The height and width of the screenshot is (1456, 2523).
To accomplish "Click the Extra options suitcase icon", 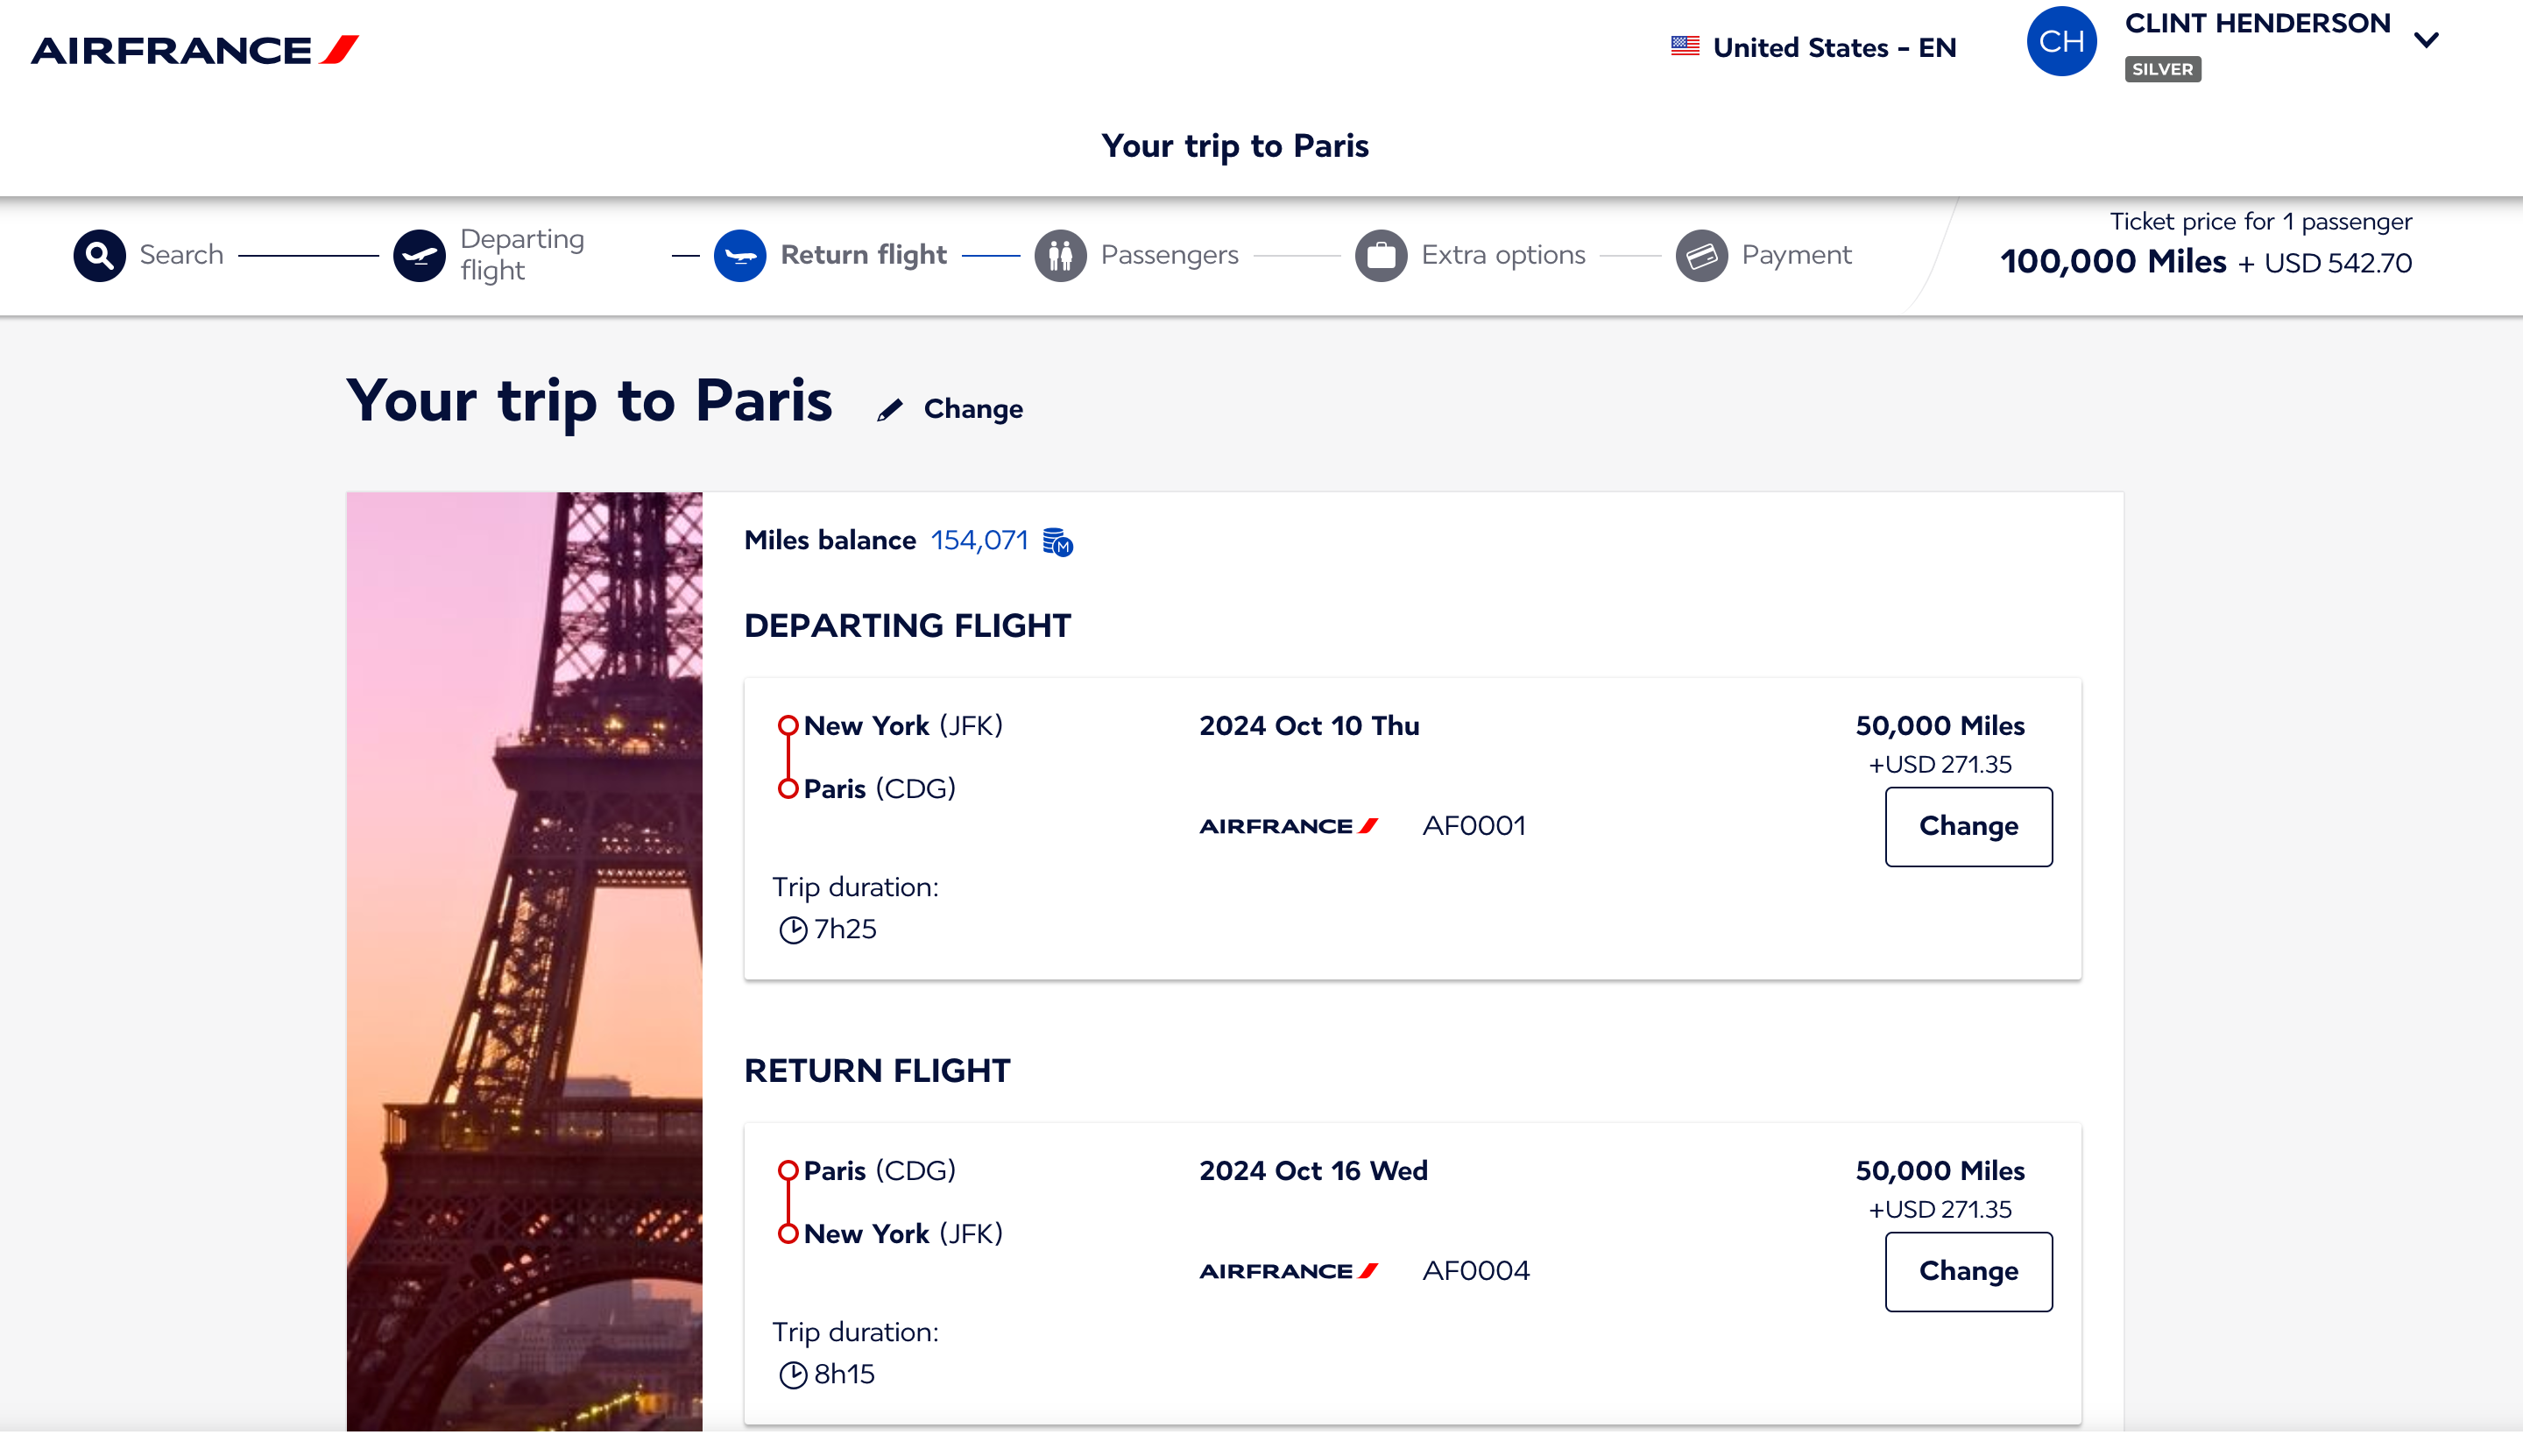I will click(1382, 255).
